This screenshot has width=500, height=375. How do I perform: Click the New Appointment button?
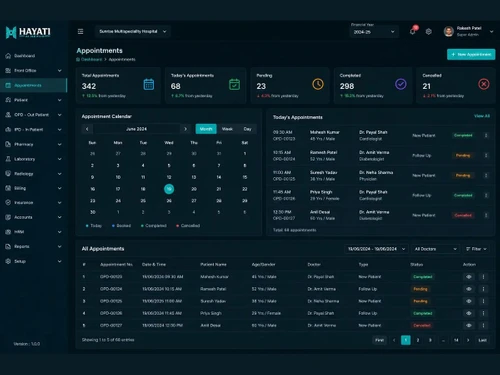(471, 54)
